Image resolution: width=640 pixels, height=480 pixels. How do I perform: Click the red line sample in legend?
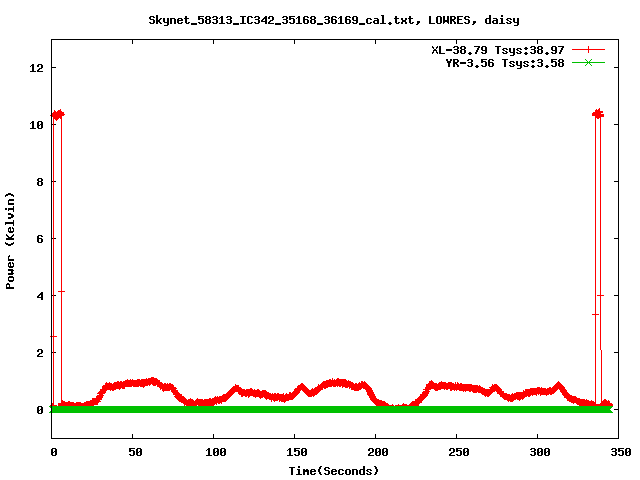click(588, 50)
